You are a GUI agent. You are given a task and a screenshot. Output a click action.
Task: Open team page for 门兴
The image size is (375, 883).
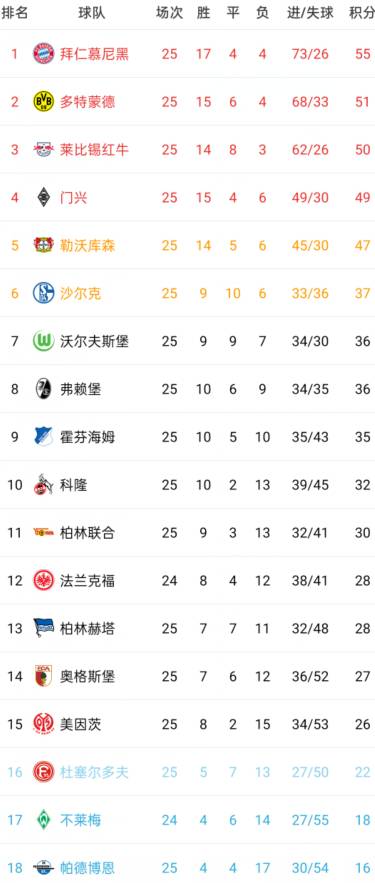(74, 197)
